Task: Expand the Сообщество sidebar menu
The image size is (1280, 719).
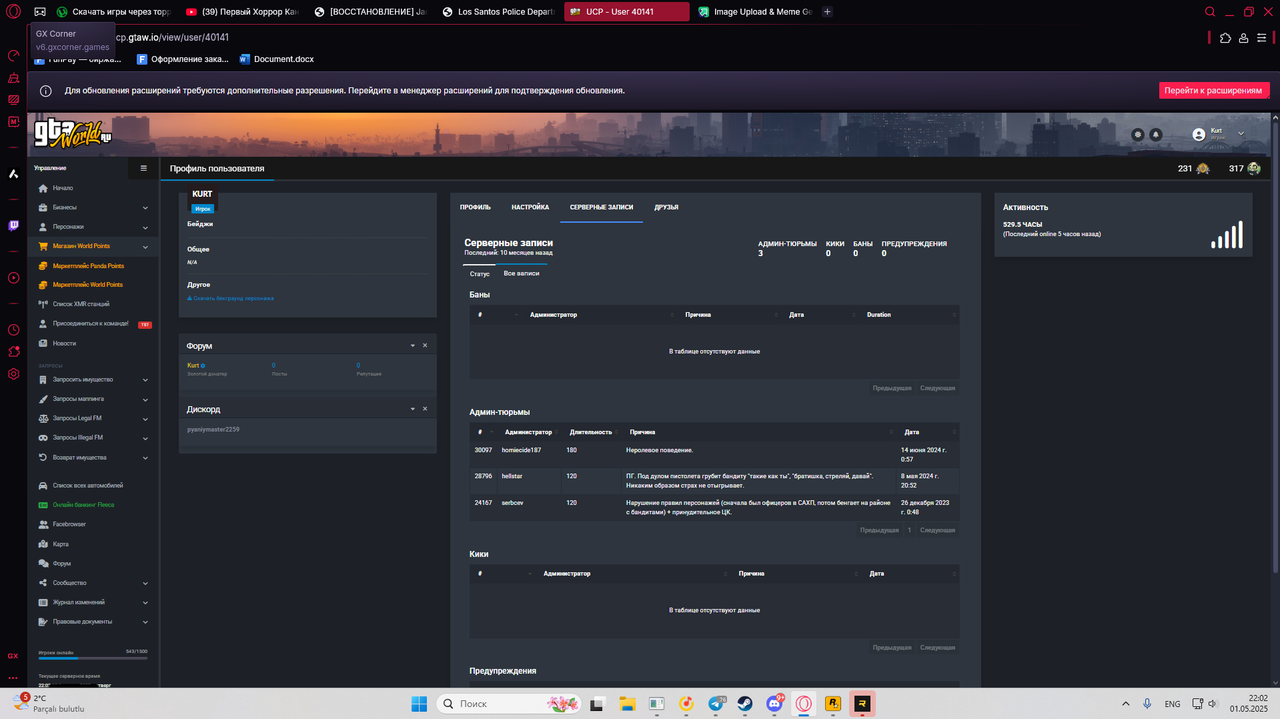Action: pos(93,583)
